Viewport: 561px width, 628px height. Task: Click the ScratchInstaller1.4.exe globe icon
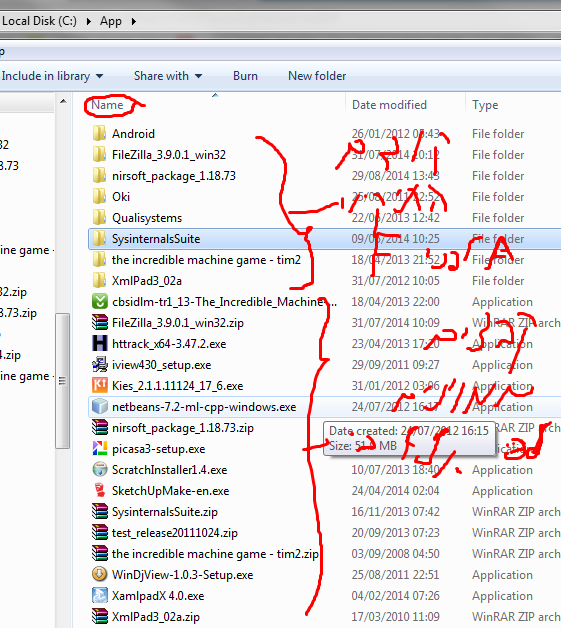(x=100, y=469)
